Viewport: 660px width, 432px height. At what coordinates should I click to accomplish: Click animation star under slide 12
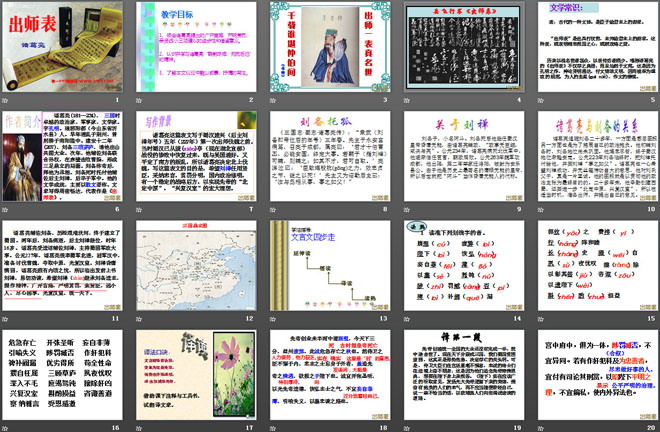139,319
